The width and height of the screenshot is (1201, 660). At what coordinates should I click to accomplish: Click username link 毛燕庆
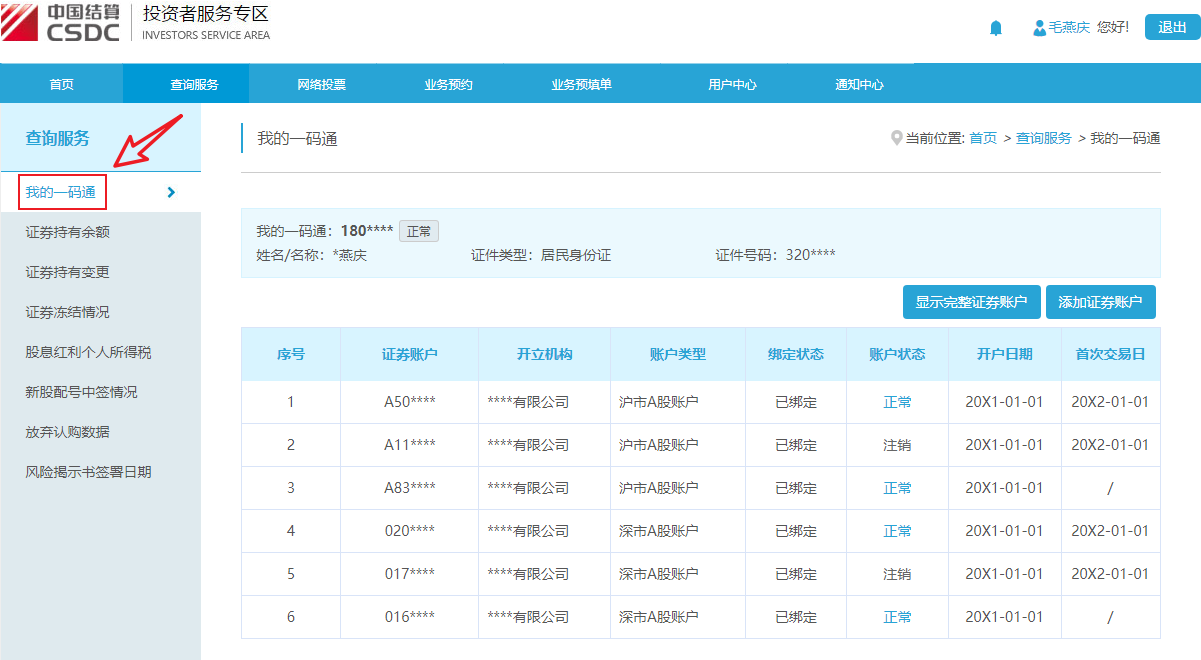point(1068,28)
